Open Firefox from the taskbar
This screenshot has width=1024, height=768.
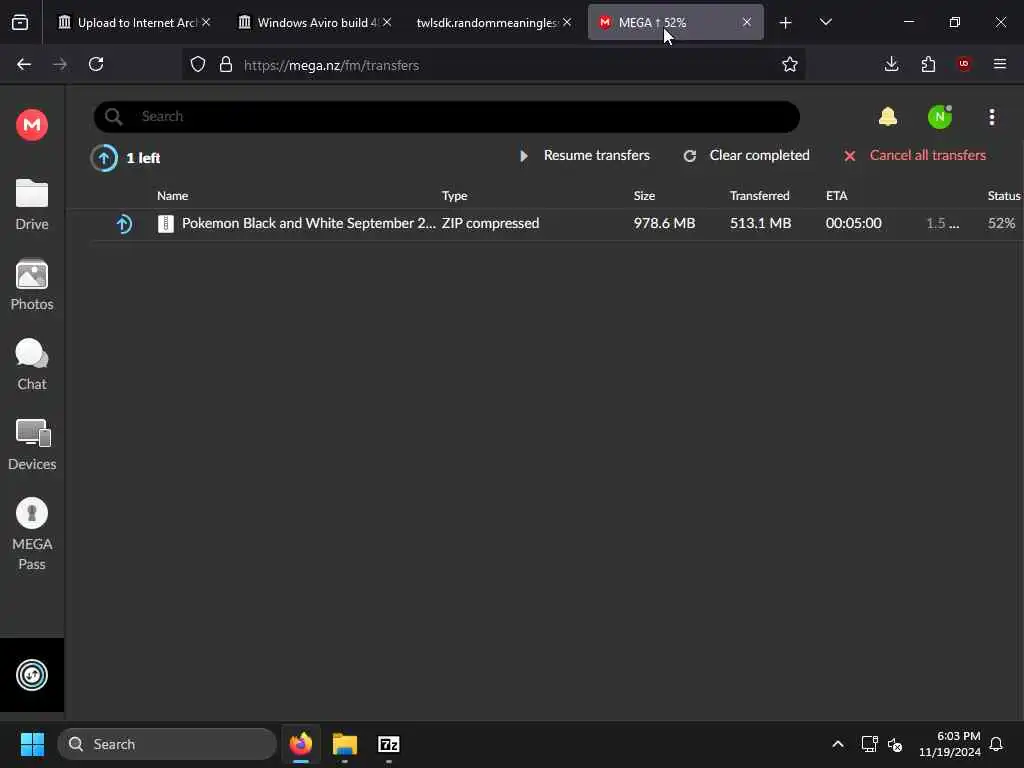pos(300,744)
